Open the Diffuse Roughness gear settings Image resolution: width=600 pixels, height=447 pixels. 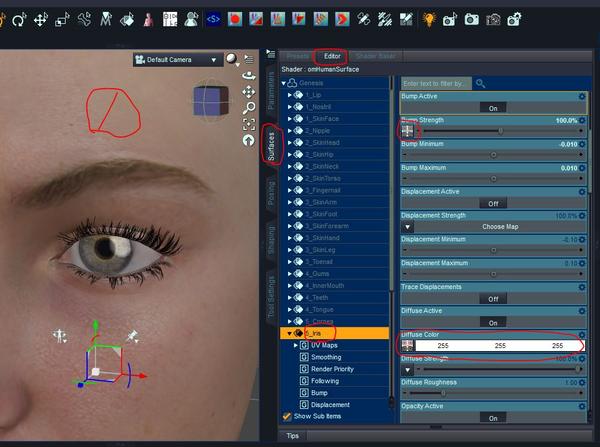click(x=582, y=382)
